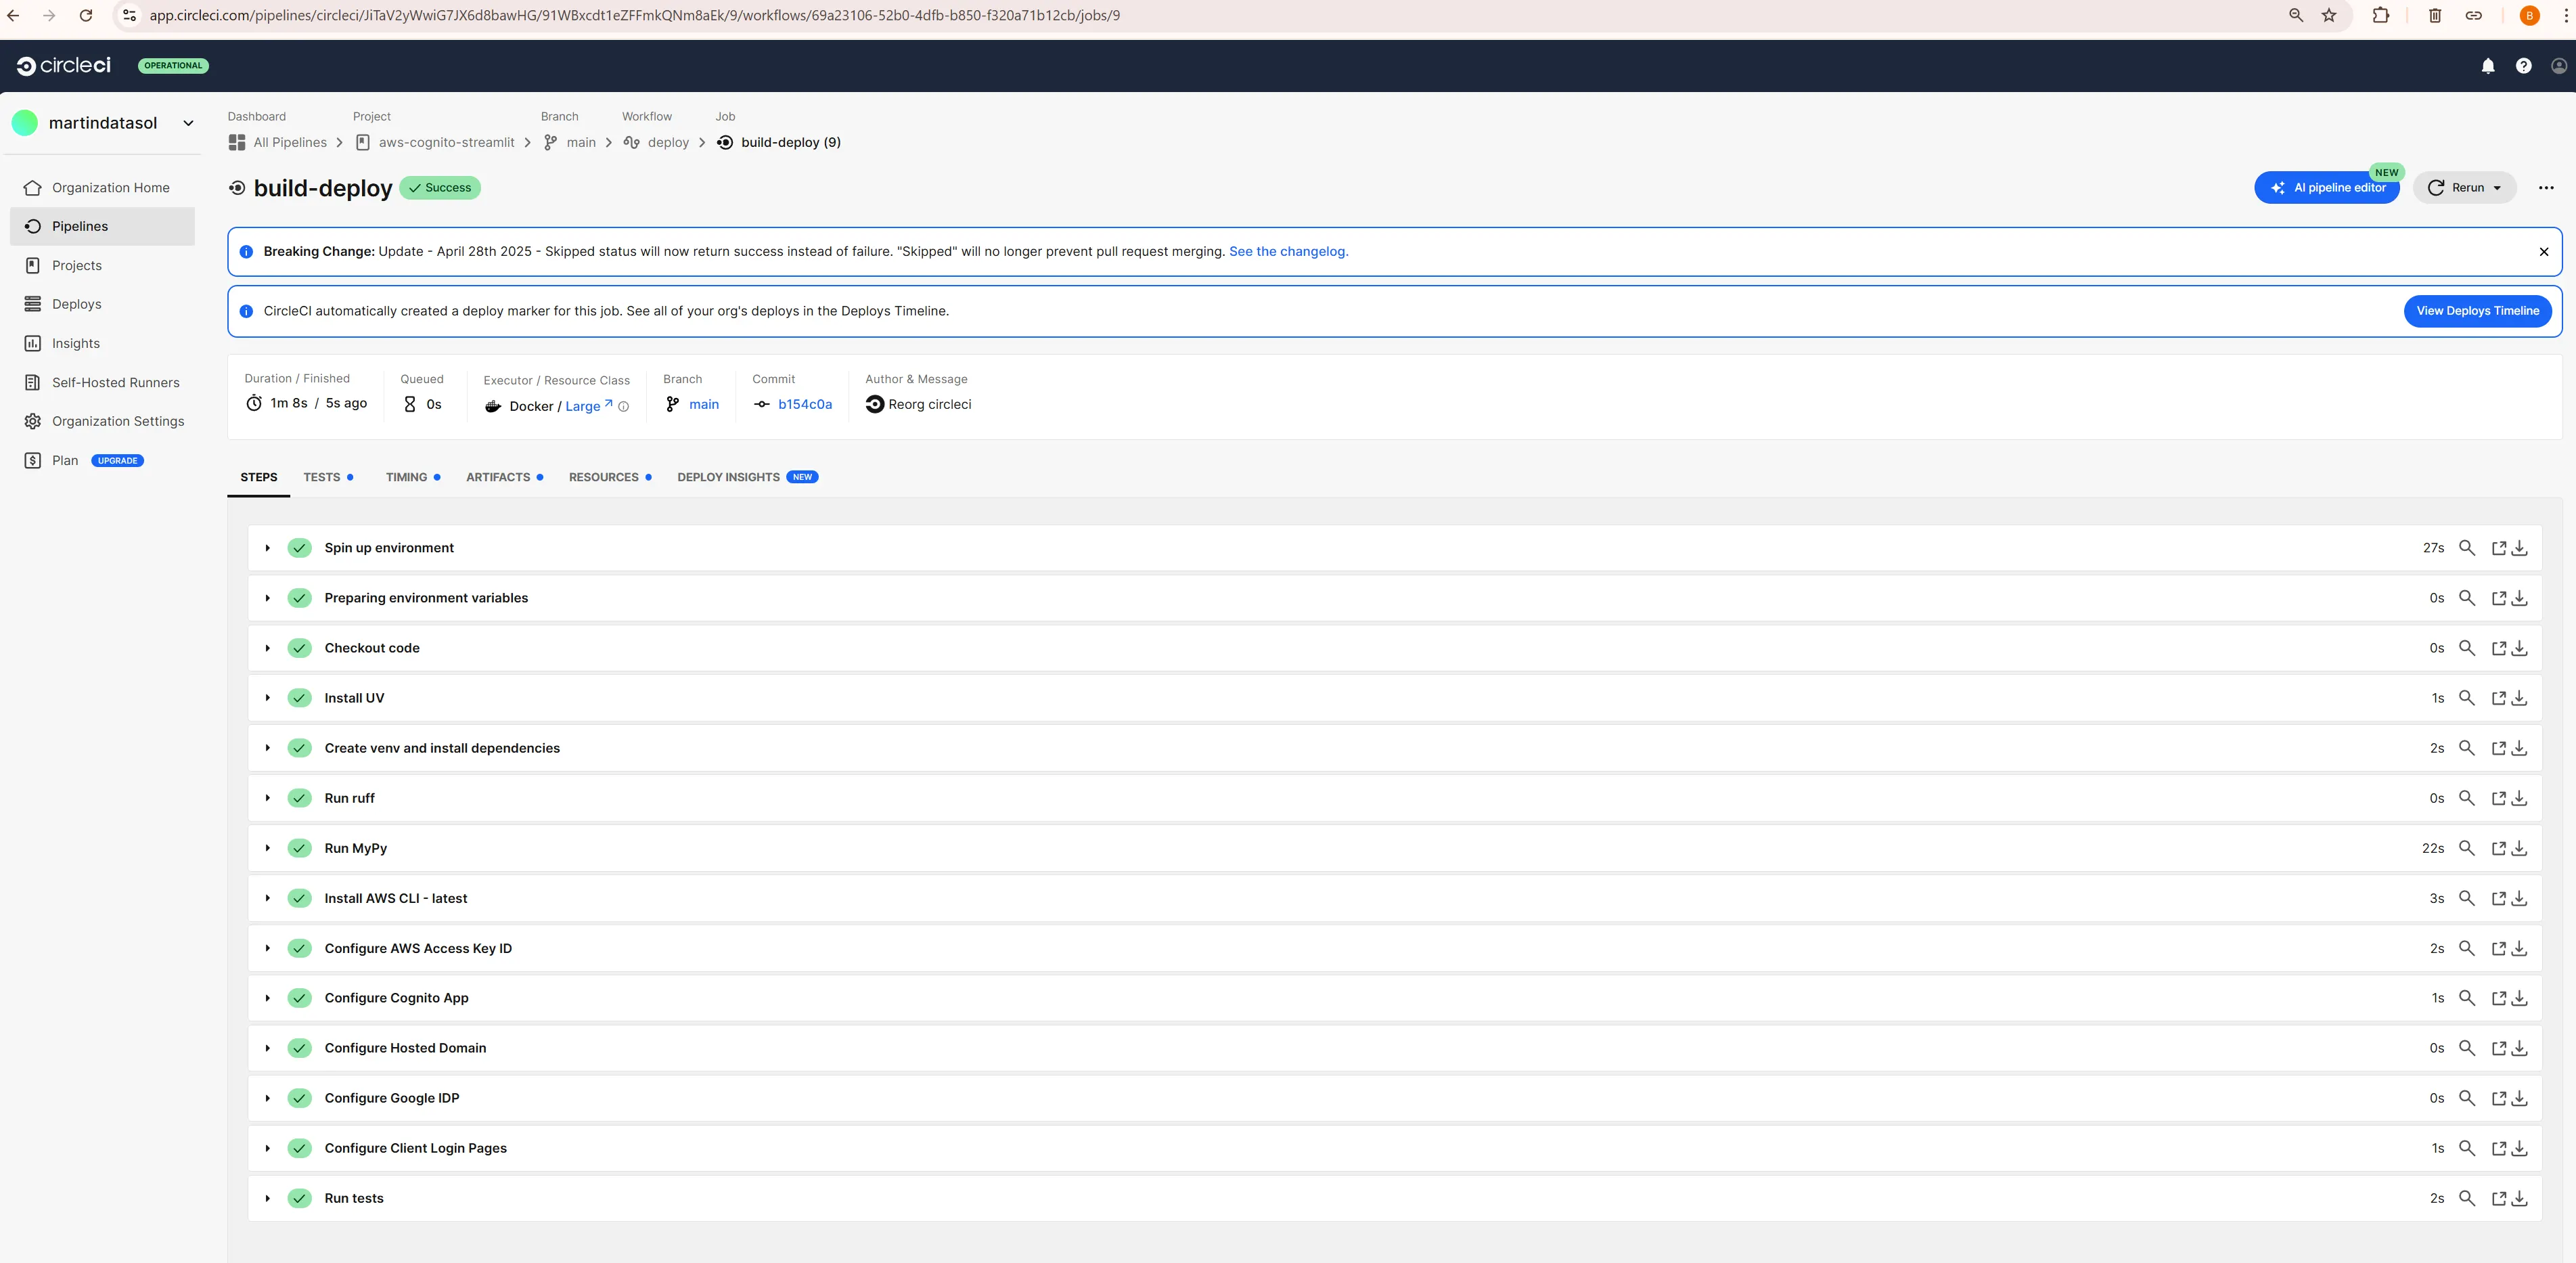Search the Run MyPy step output
2576x1263 pixels.
coord(2467,848)
